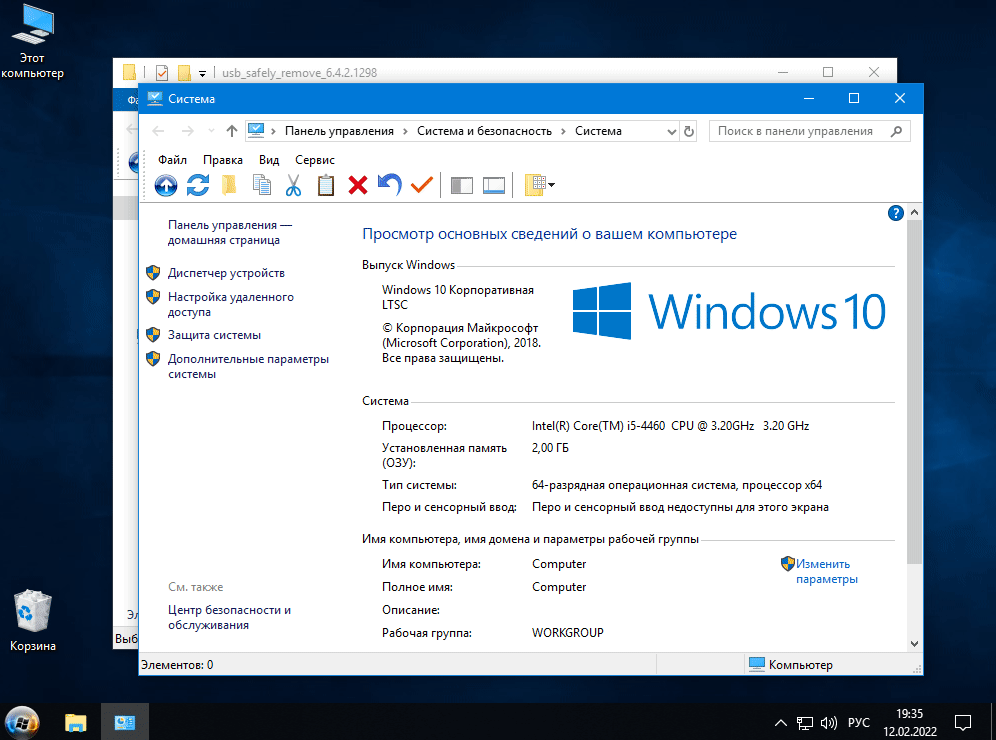The image size is (996, 740).
Task: Click the 2,00 ГБ memory value
Action: (550, 448)
